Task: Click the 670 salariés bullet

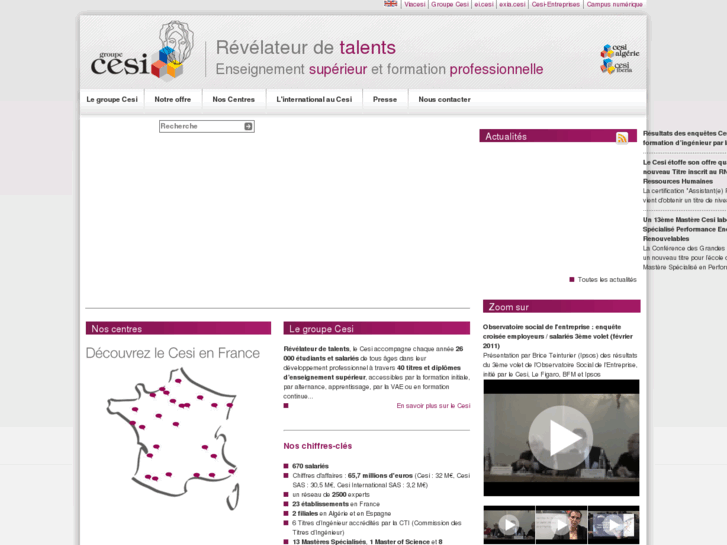Action: 310,466
